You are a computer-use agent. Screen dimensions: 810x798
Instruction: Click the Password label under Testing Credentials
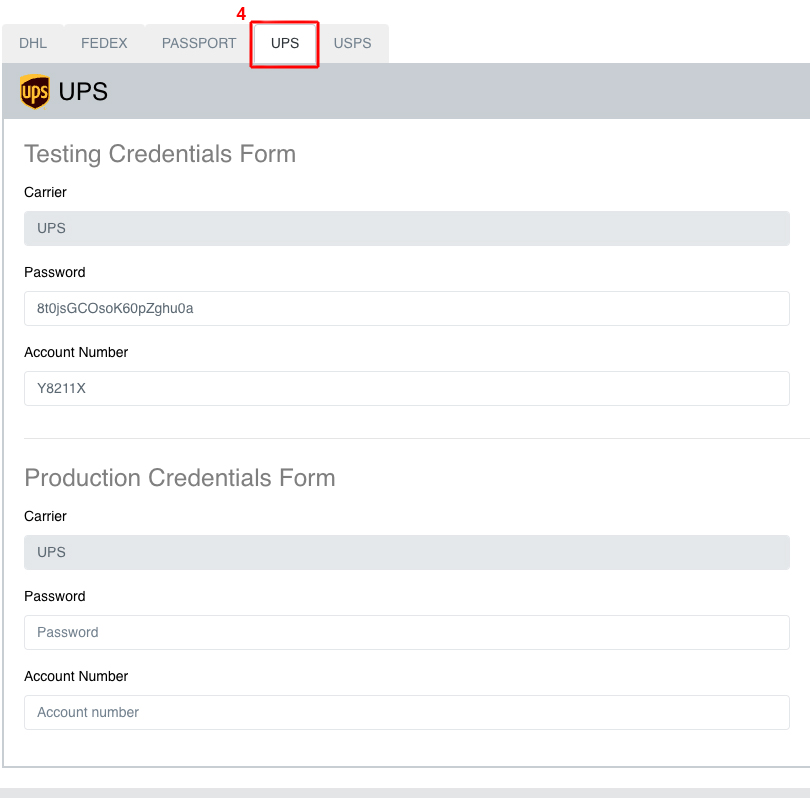(x=55, y=272)
